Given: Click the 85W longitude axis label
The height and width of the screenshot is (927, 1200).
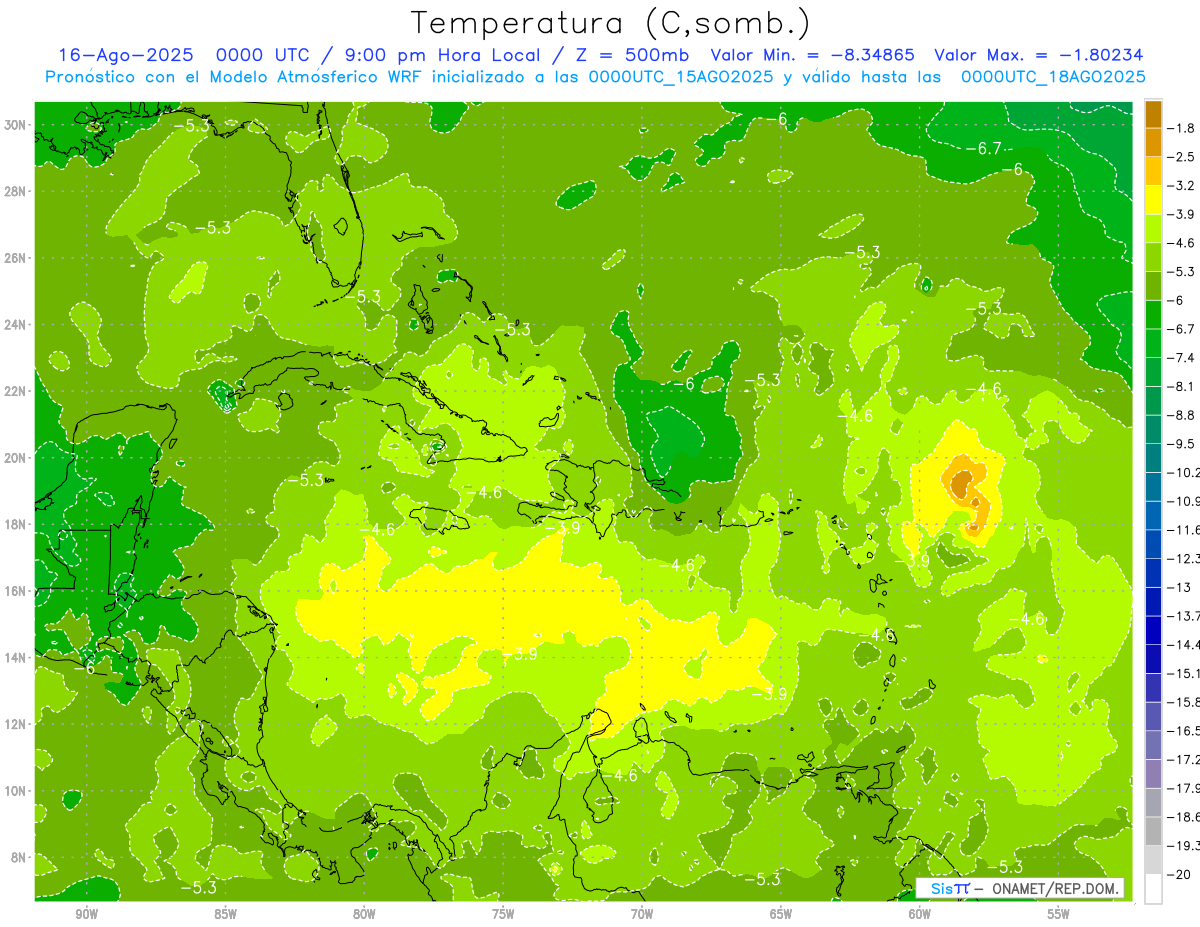Looking at the screenshot, I should (225, 914).
